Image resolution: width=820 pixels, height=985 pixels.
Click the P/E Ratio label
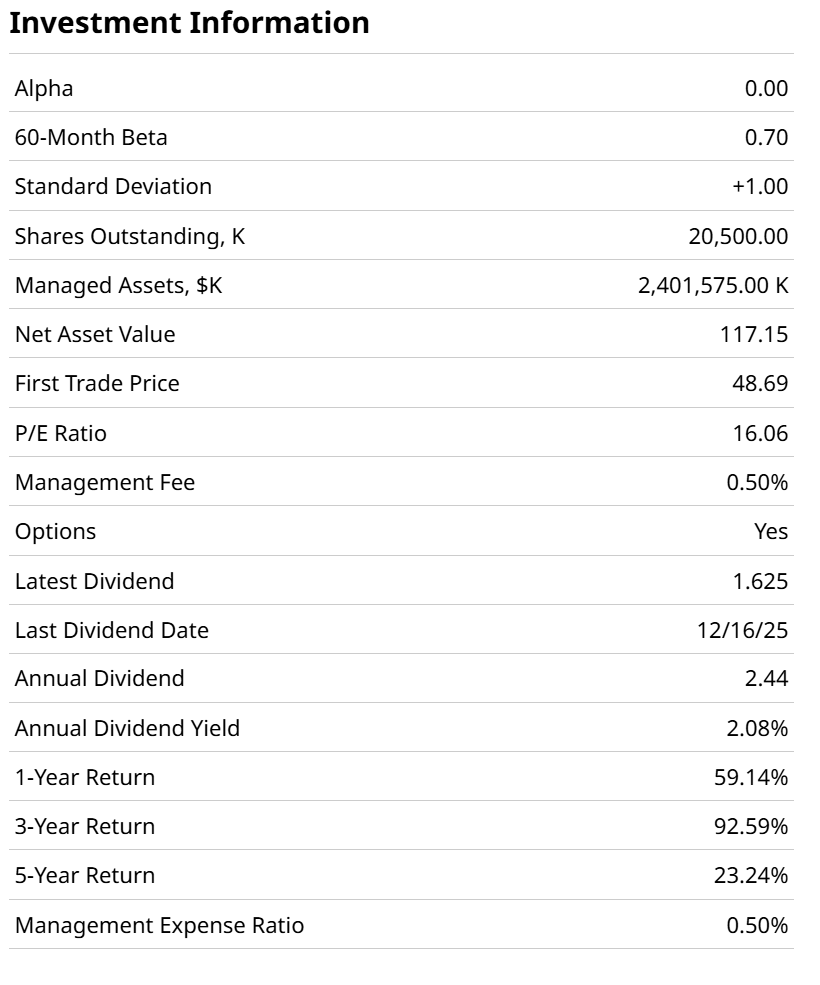click(x=60, y=433)
